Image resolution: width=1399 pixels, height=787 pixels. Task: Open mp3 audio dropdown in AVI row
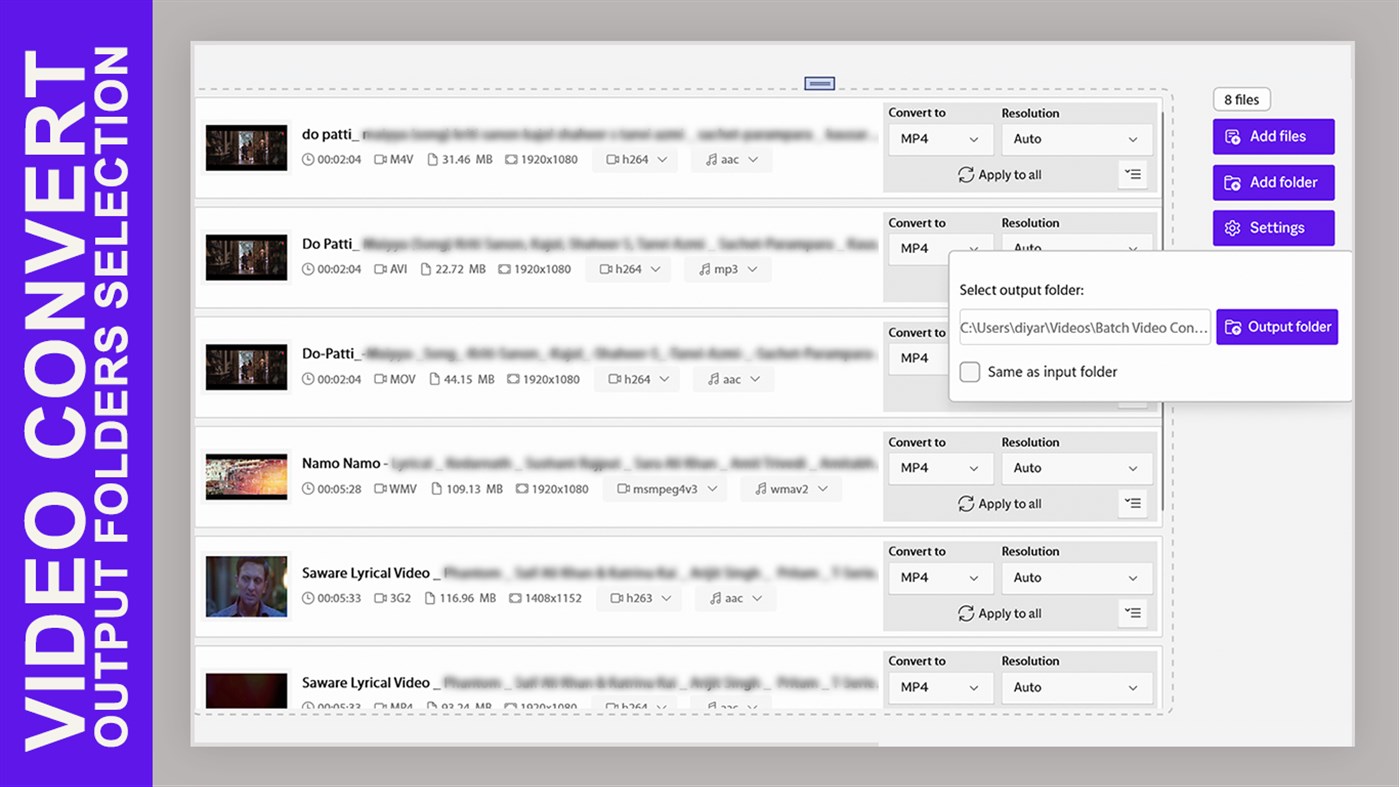[727, 270]
